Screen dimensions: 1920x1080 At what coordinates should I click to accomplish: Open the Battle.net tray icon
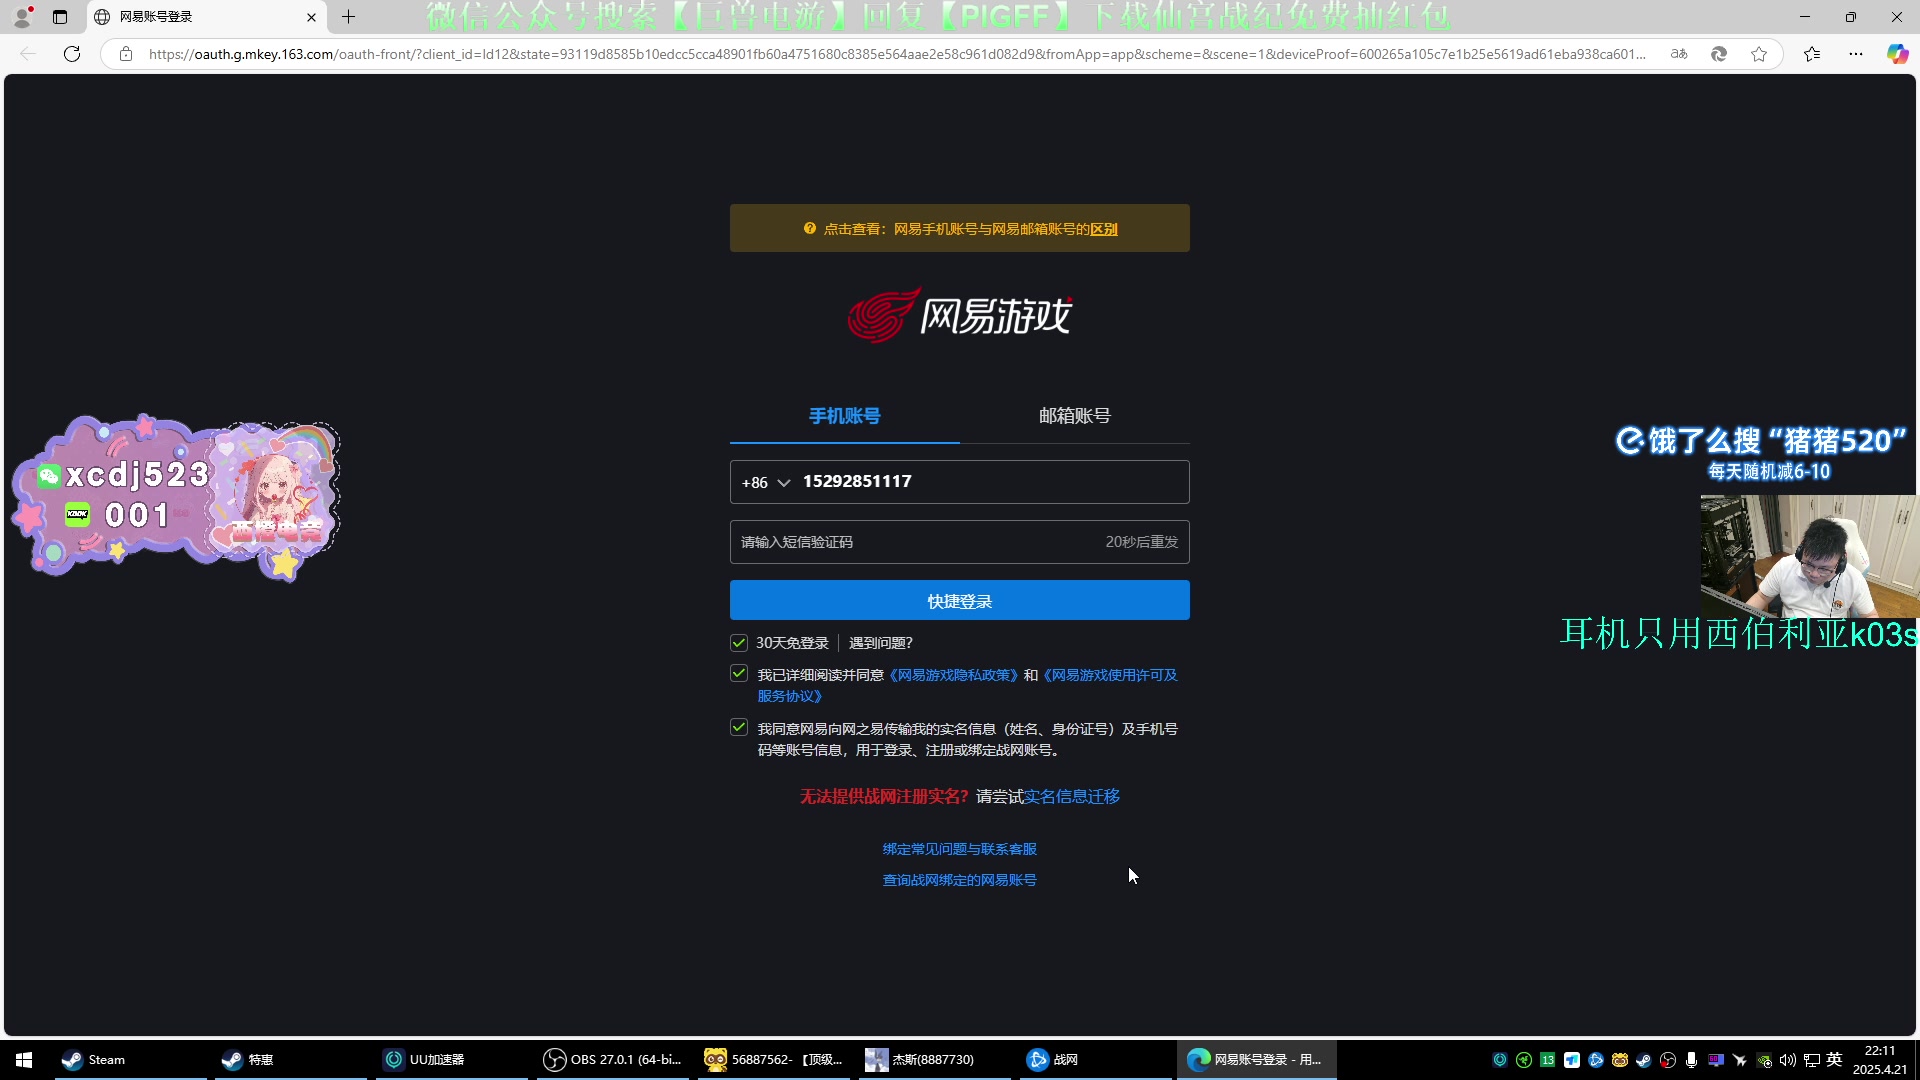point(1596,1060)
